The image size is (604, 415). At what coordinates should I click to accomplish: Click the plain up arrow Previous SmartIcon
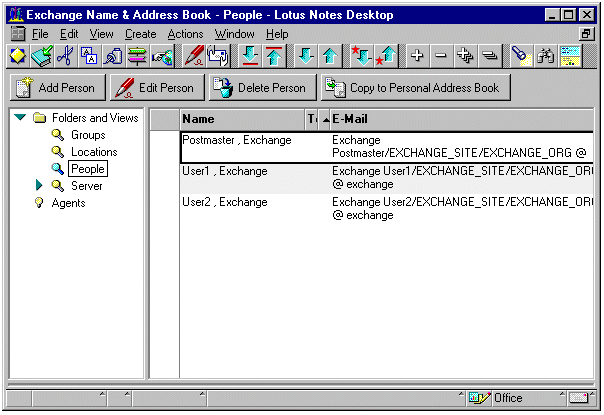[x=330, y=56]
